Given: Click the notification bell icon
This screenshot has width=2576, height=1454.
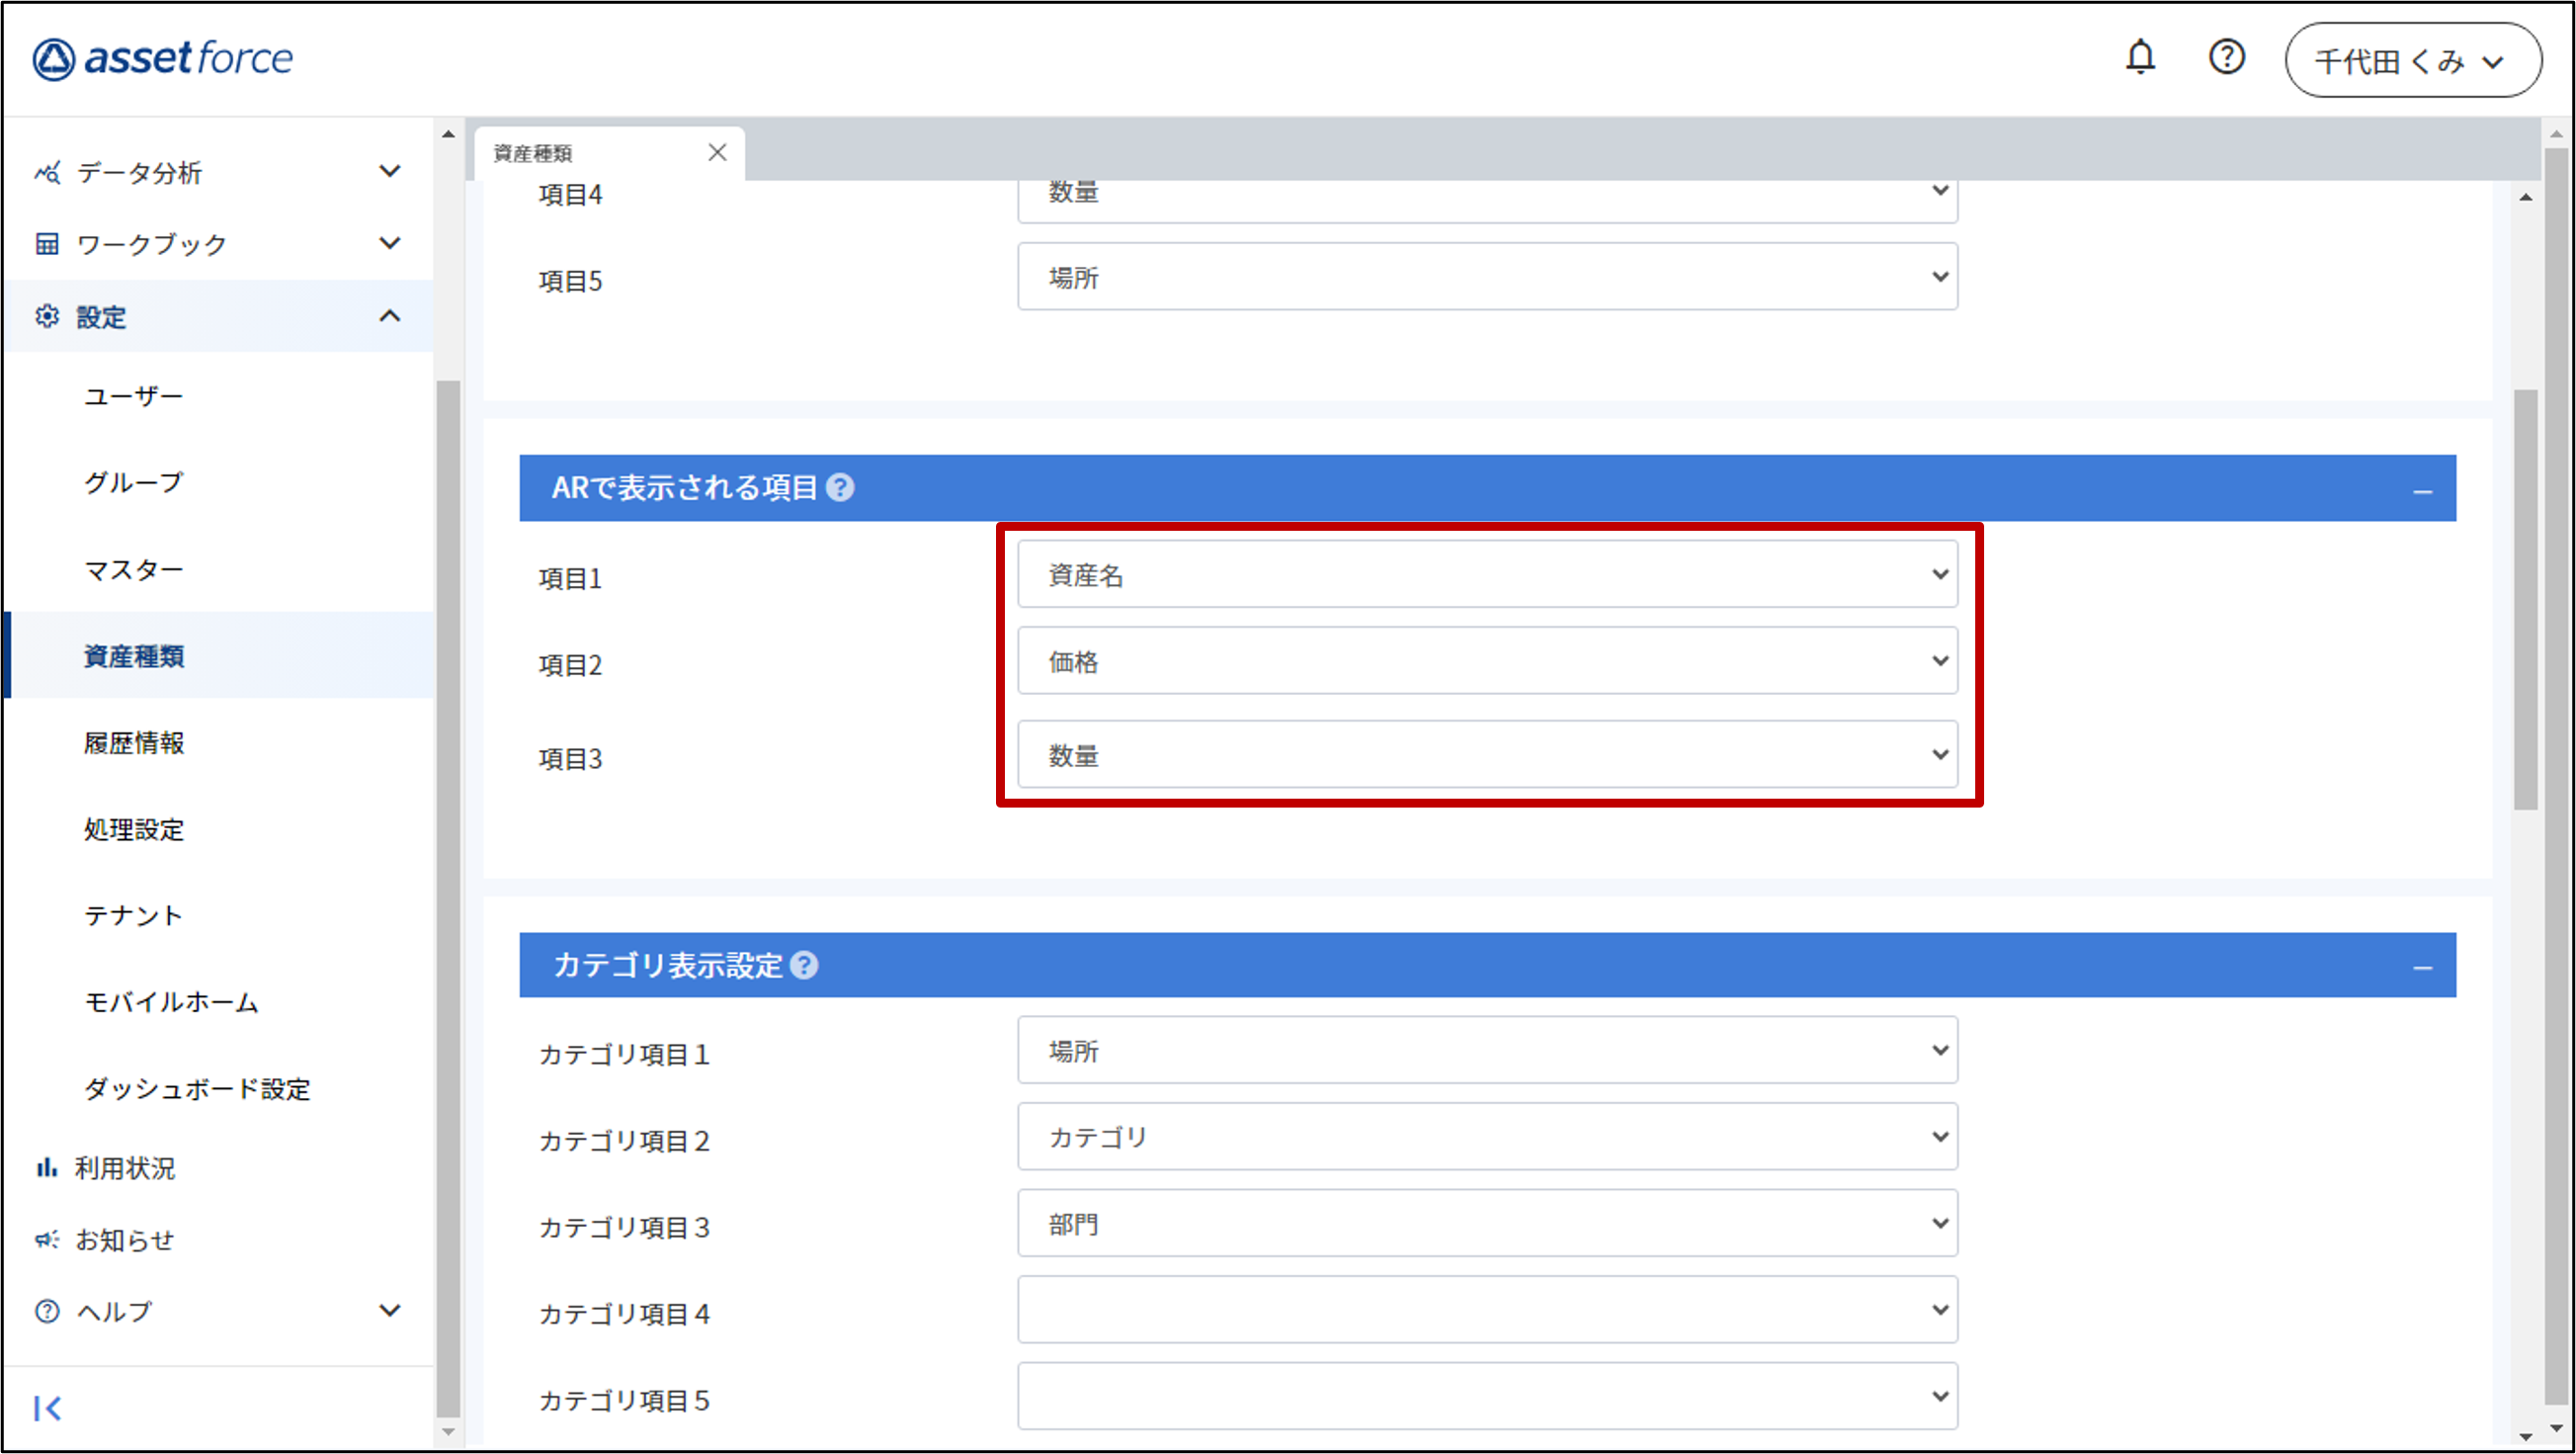Looking at the screenshot, I should [x=2139, y=58].
